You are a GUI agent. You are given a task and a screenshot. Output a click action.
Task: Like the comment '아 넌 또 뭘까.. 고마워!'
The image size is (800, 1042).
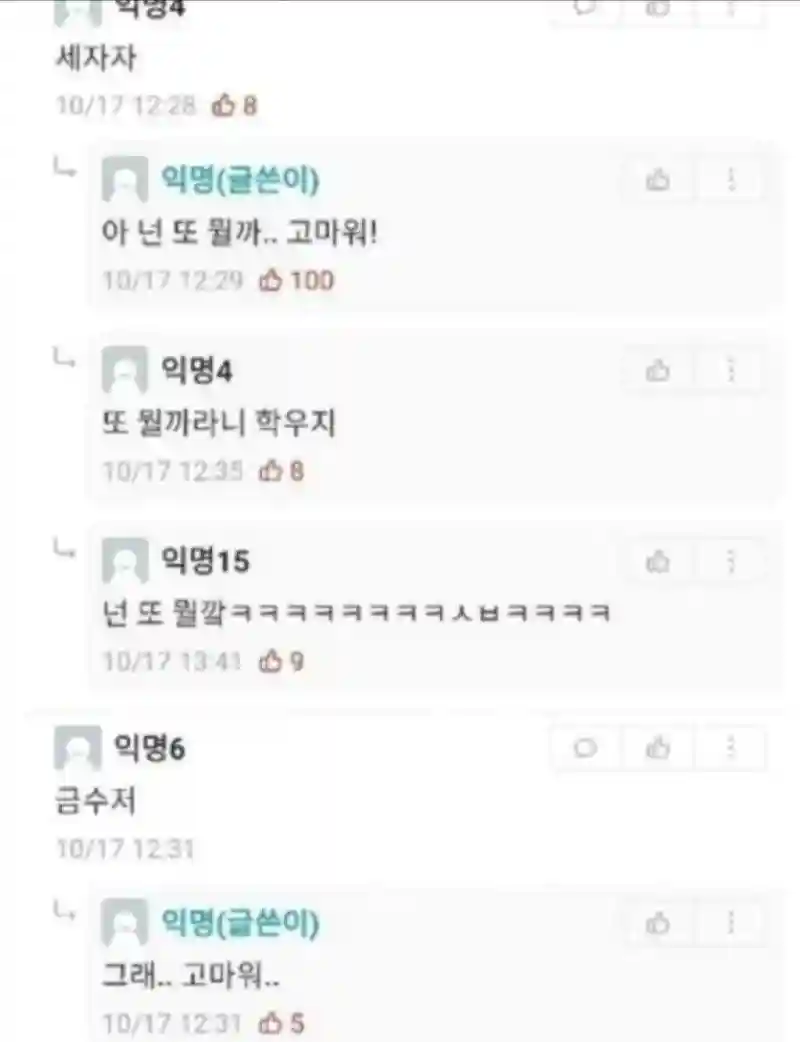[x=658, y=179]
